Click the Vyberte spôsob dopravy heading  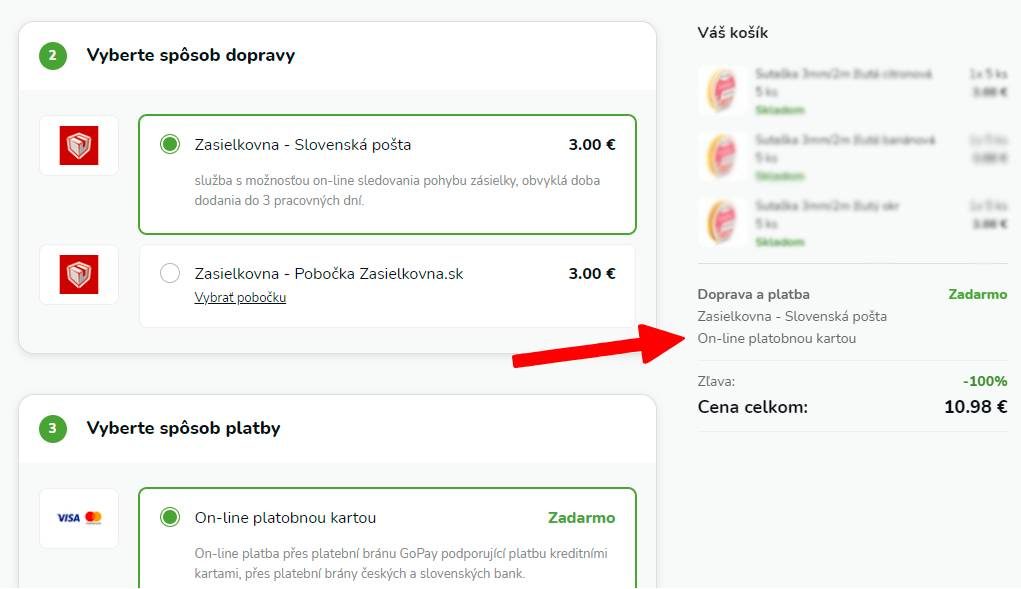click(x=191, y=55)
